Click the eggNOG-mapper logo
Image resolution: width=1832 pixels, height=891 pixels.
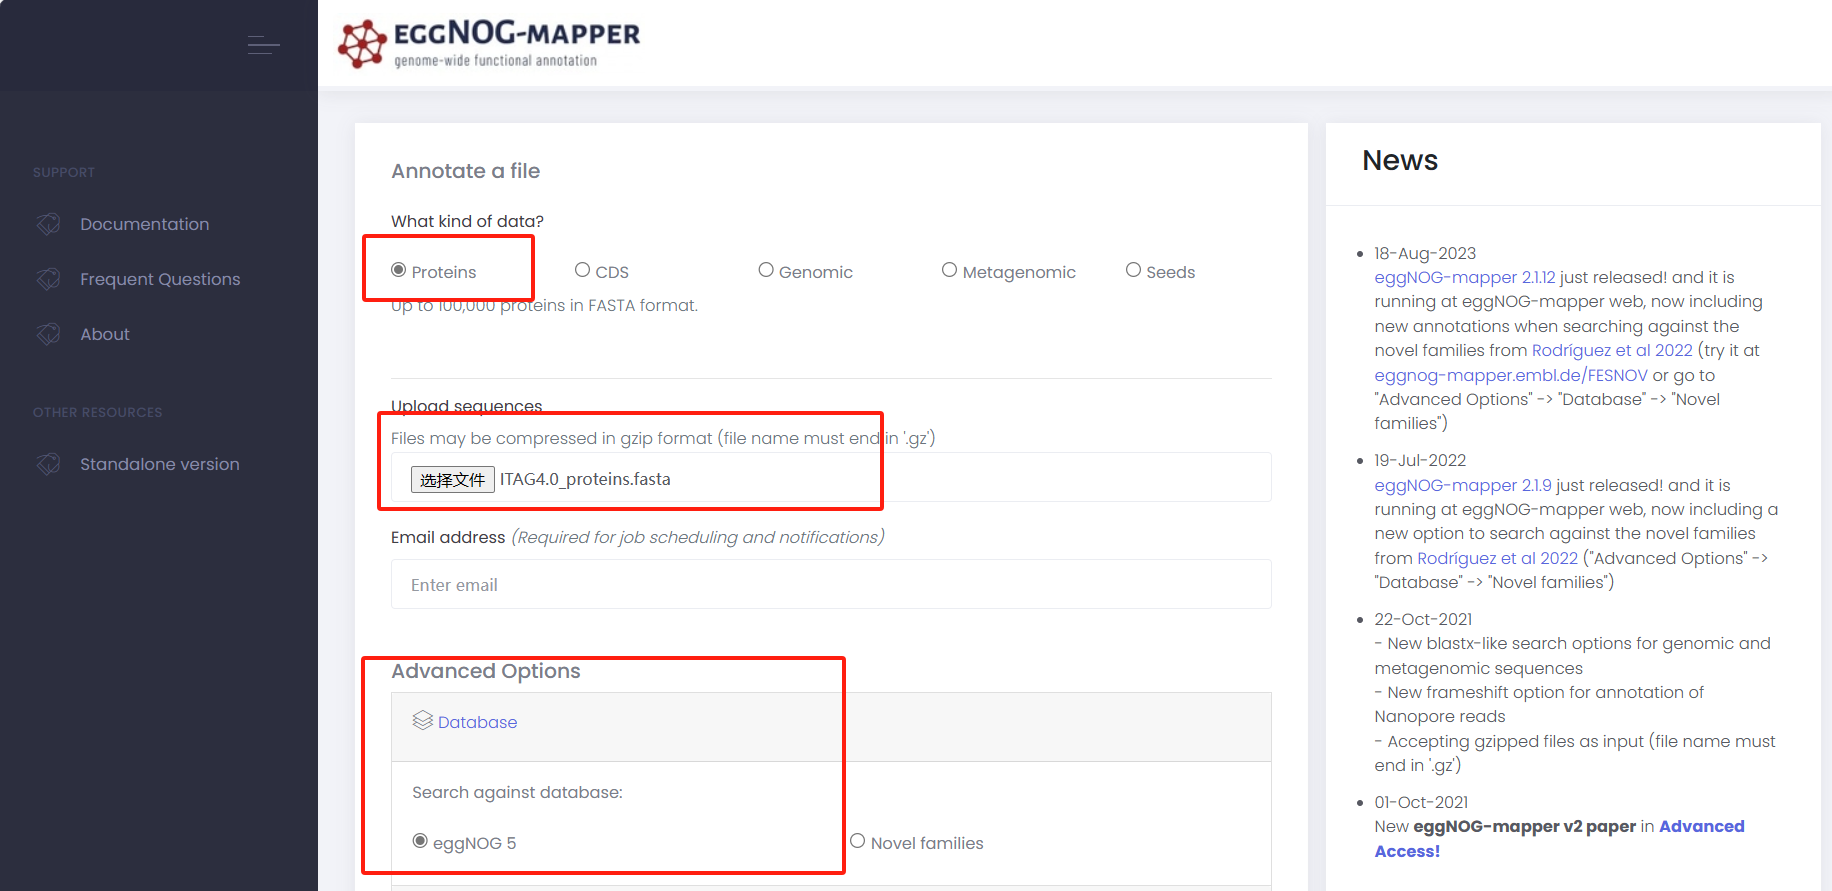pos(489,44)
